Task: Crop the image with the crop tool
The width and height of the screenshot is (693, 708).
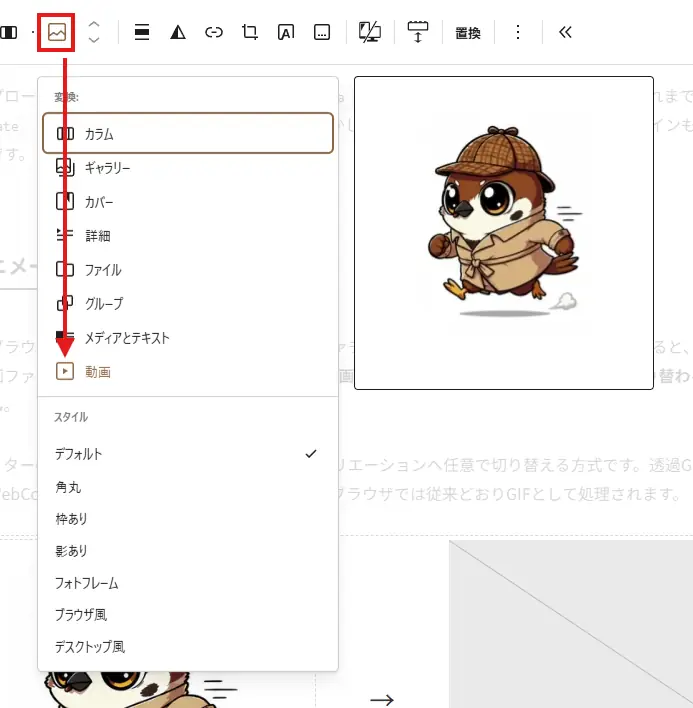Action: point(250,32)
